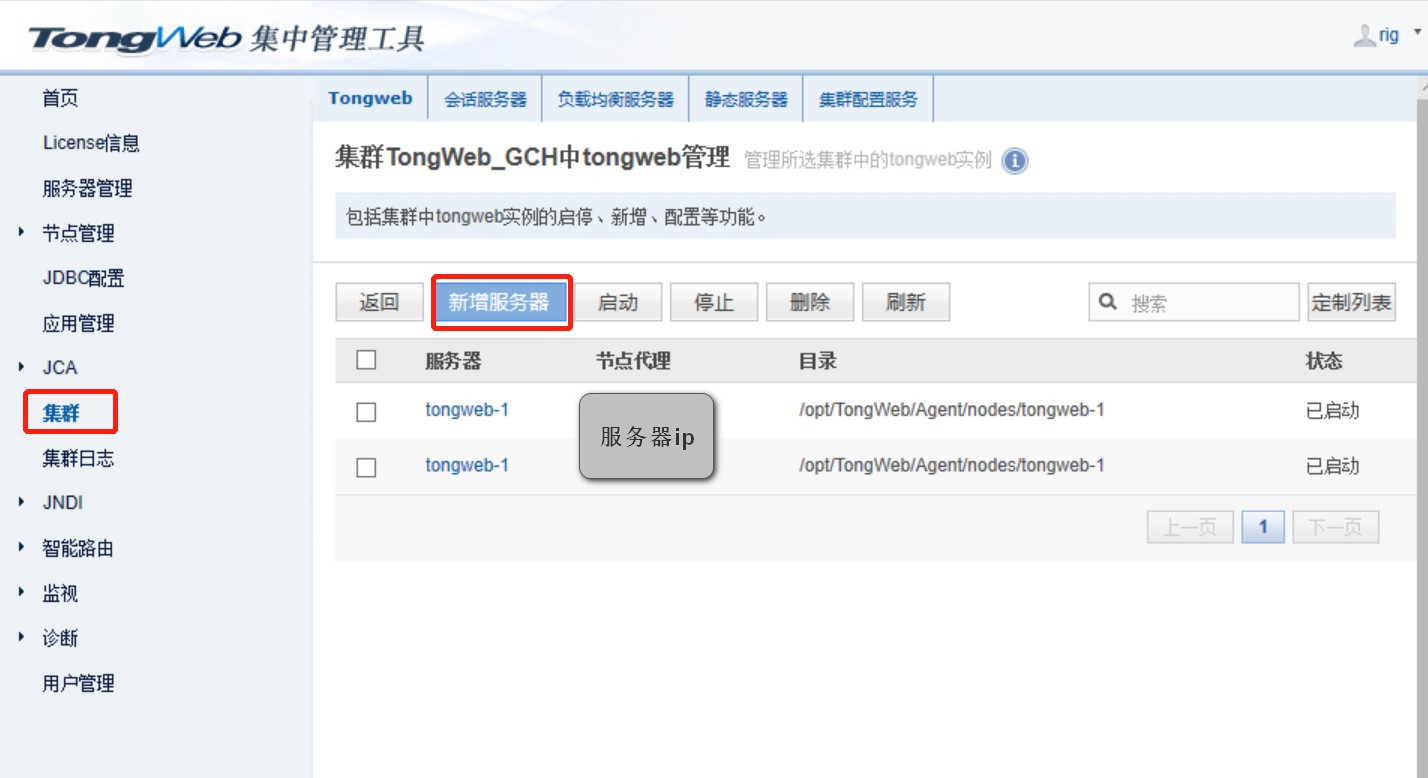
Task: Switch to the 会话服务器 tab
Action: 485,99
